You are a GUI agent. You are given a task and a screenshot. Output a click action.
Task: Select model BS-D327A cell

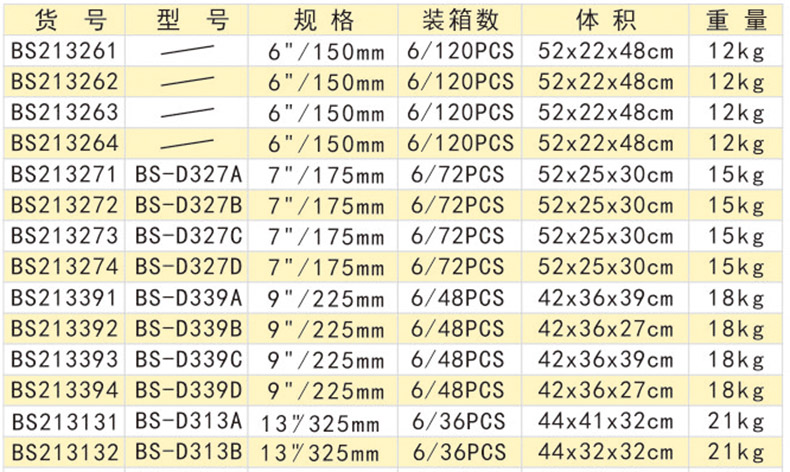189,175
